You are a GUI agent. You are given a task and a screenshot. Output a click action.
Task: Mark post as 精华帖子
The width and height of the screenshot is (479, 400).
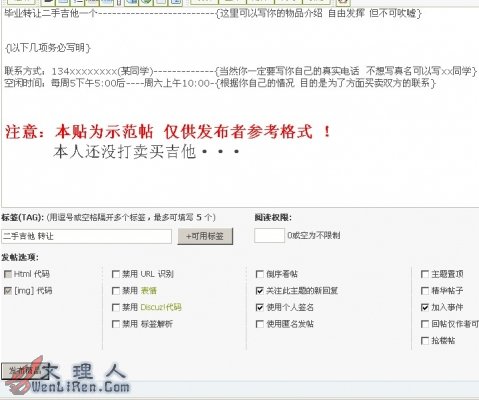(425, 291)
